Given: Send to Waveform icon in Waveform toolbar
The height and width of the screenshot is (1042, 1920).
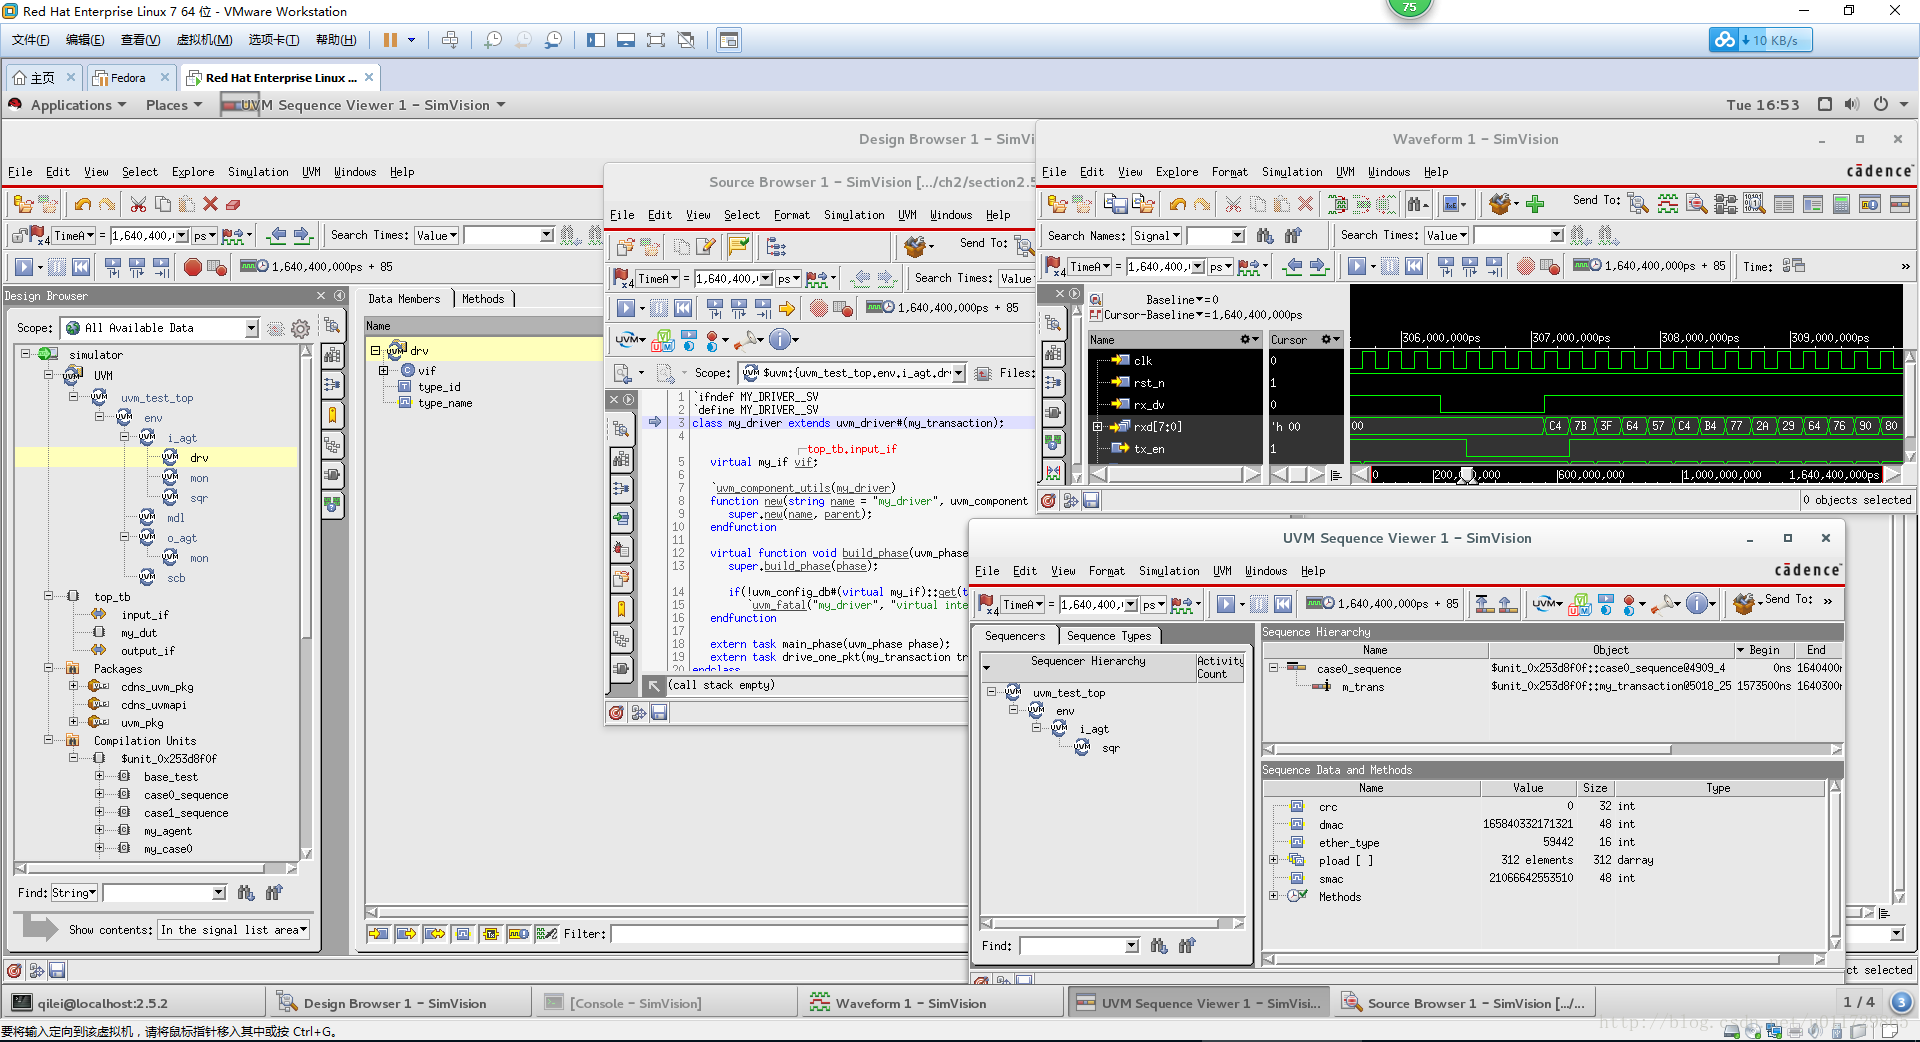Looking at the screenshot, I should click(x=1667, y=204).
